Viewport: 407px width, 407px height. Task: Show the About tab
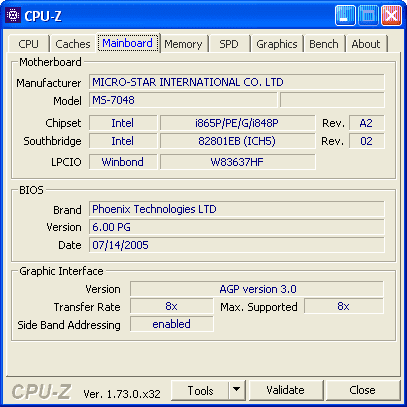[x=366, y=44]
